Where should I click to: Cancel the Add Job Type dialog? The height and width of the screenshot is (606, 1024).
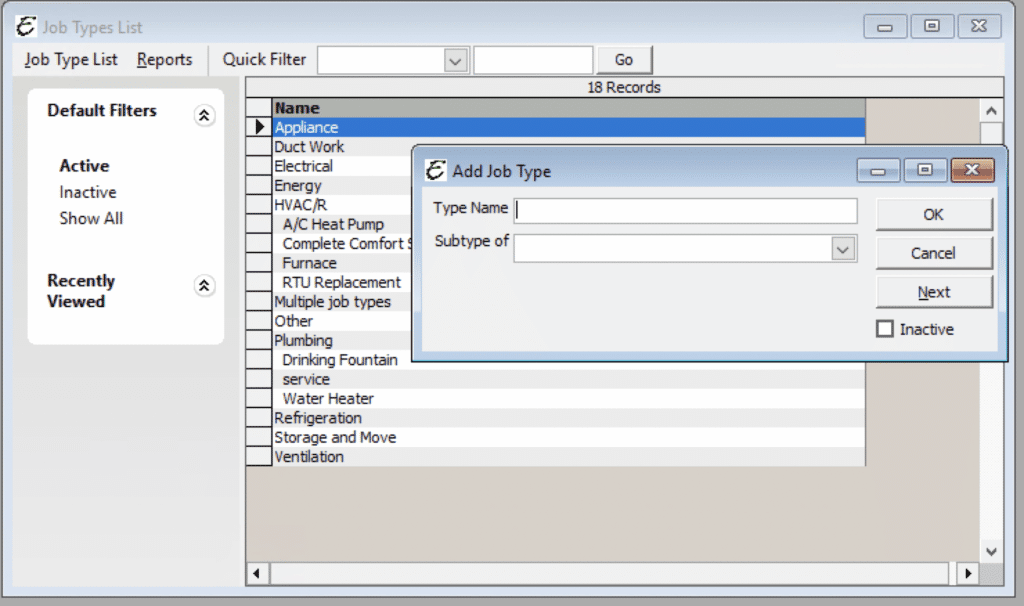coord(933,253)
